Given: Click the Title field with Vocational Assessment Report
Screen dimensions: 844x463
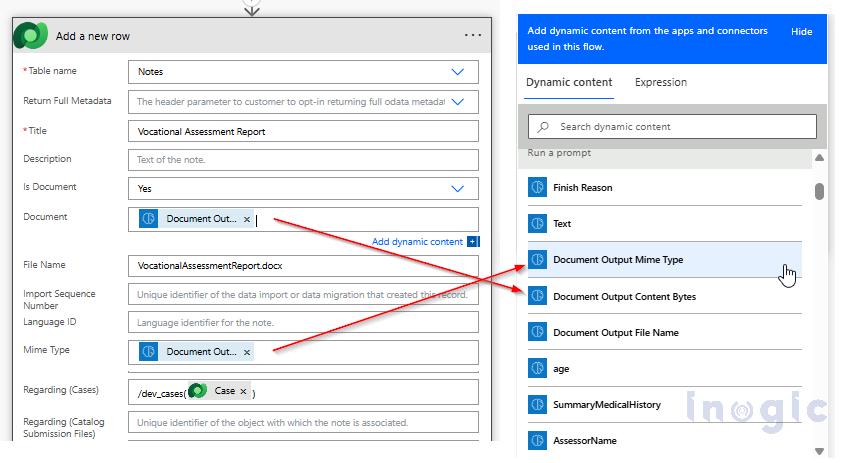Looking at the screenshot, I should point(303,131).
